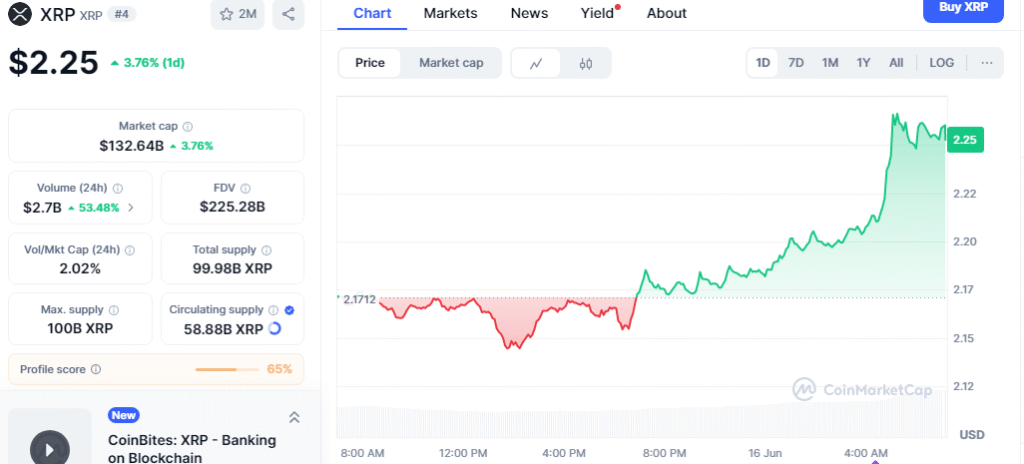Click the $225.28B FDV value
The width and height of the screenshot is (1024, 464).
[232, 207]
